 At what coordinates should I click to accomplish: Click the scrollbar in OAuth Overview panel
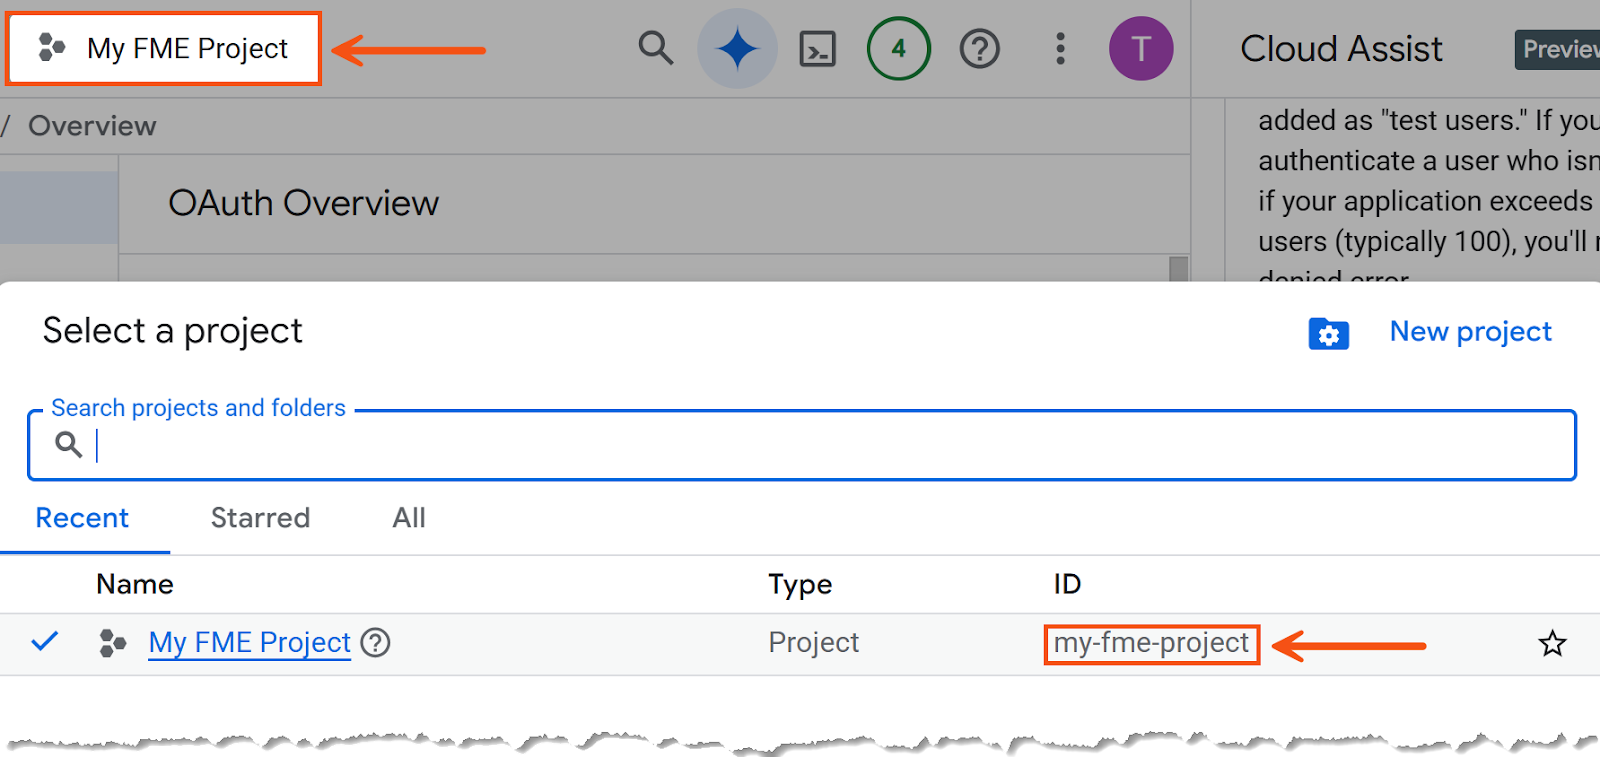pos(1179,269)
